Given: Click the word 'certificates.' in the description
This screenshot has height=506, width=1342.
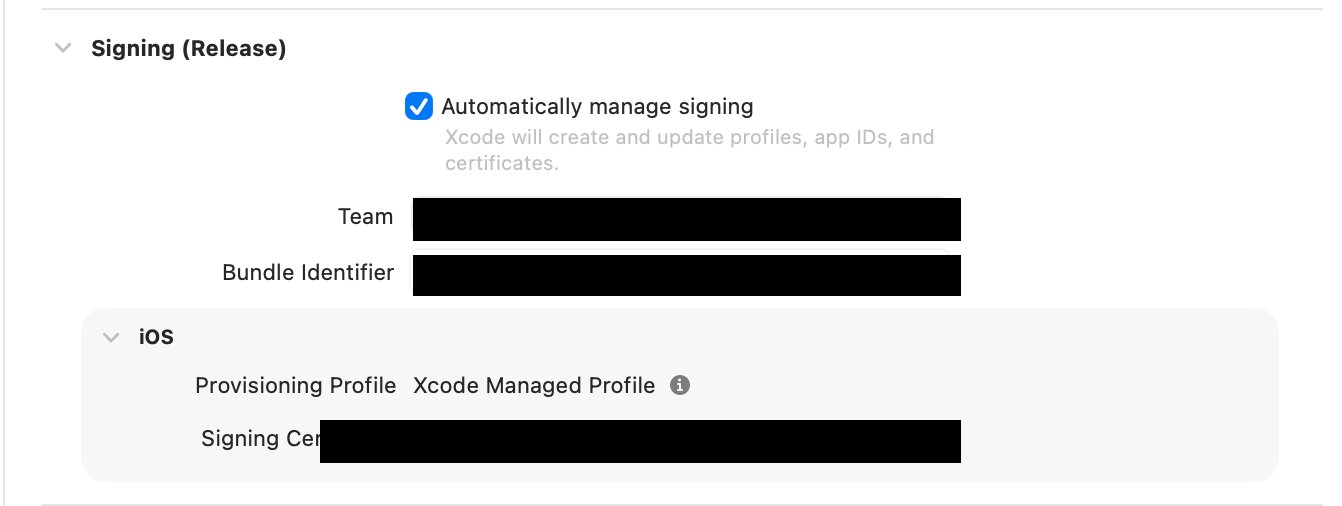Looking at the screenshot, I should [x=501, y=163].
